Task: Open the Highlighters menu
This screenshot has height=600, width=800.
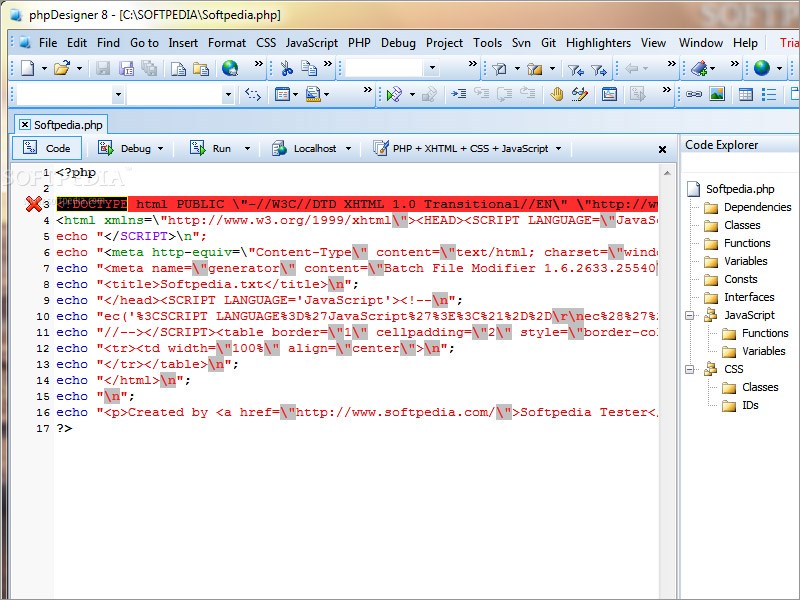Action: [x=598, y=43]
